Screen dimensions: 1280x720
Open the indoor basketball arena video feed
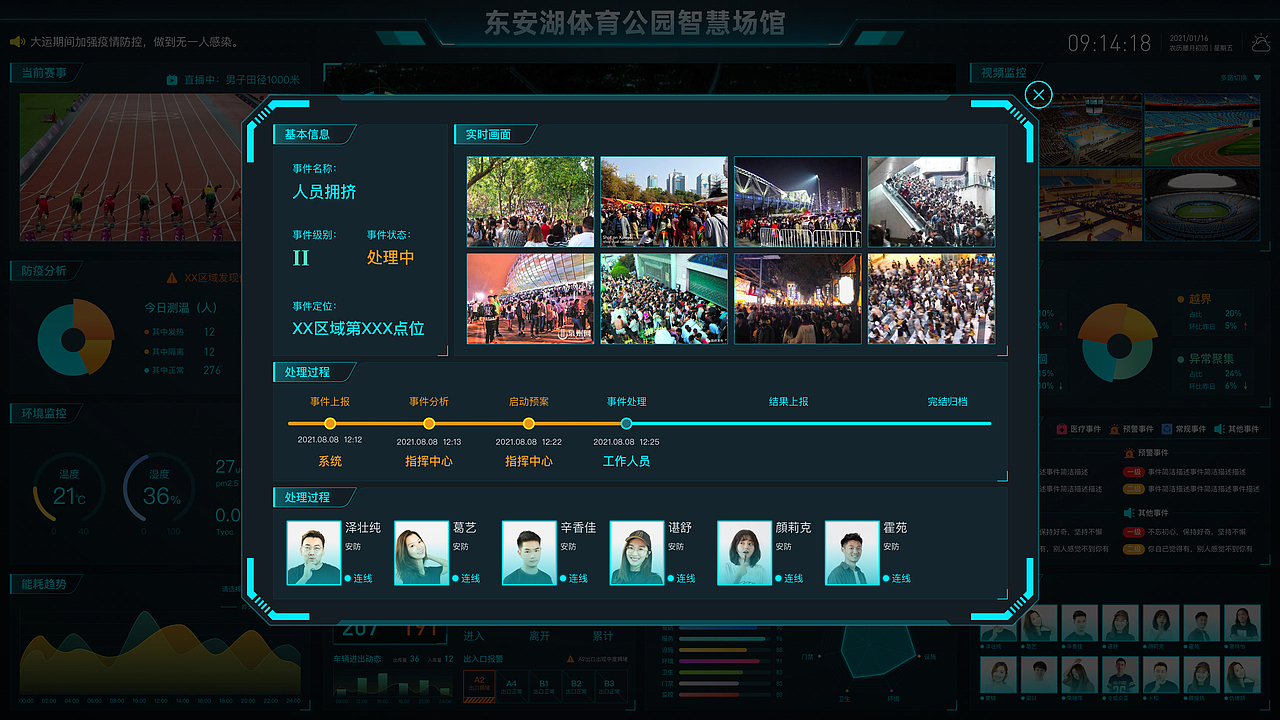(1090, 130)
